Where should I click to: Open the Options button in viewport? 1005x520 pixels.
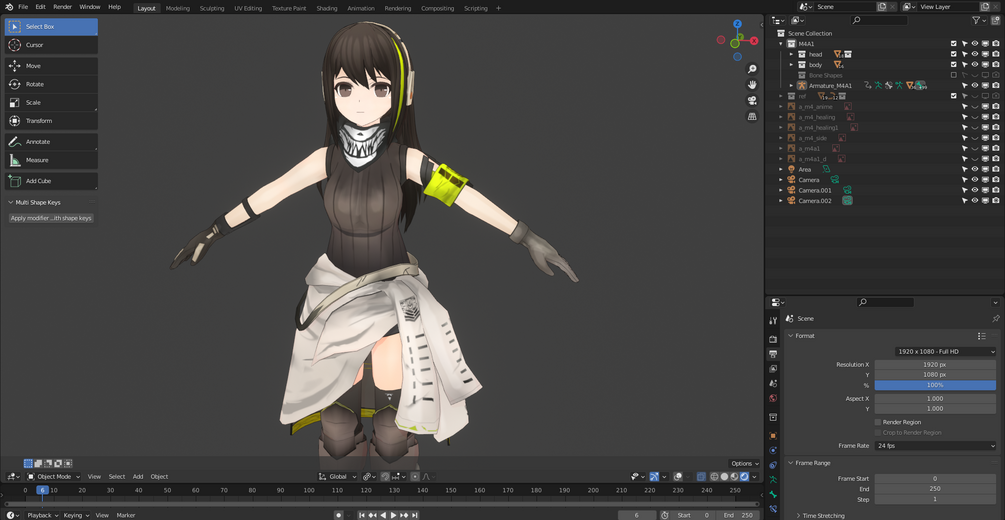744,464
